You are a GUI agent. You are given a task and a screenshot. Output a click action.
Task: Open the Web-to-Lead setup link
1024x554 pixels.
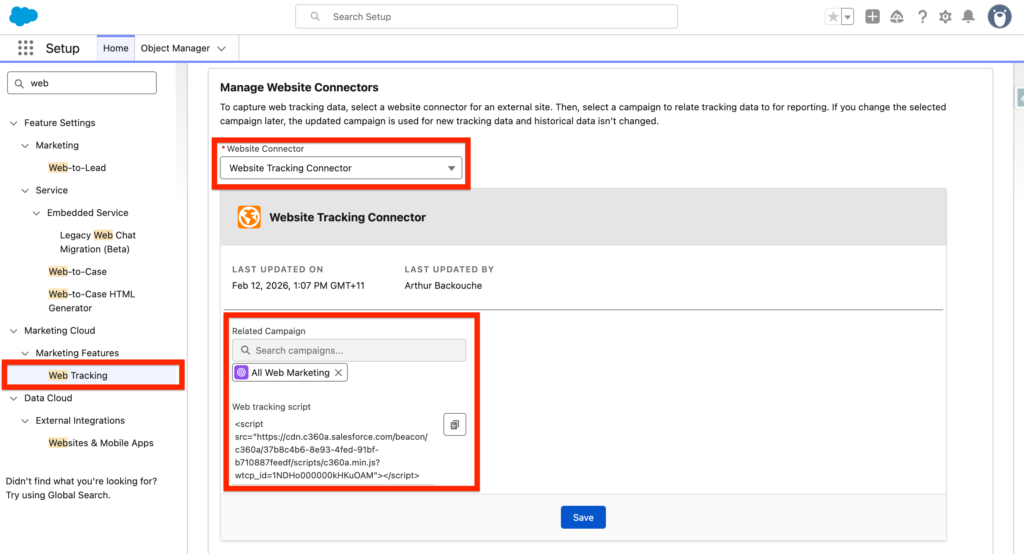(77, 168)
